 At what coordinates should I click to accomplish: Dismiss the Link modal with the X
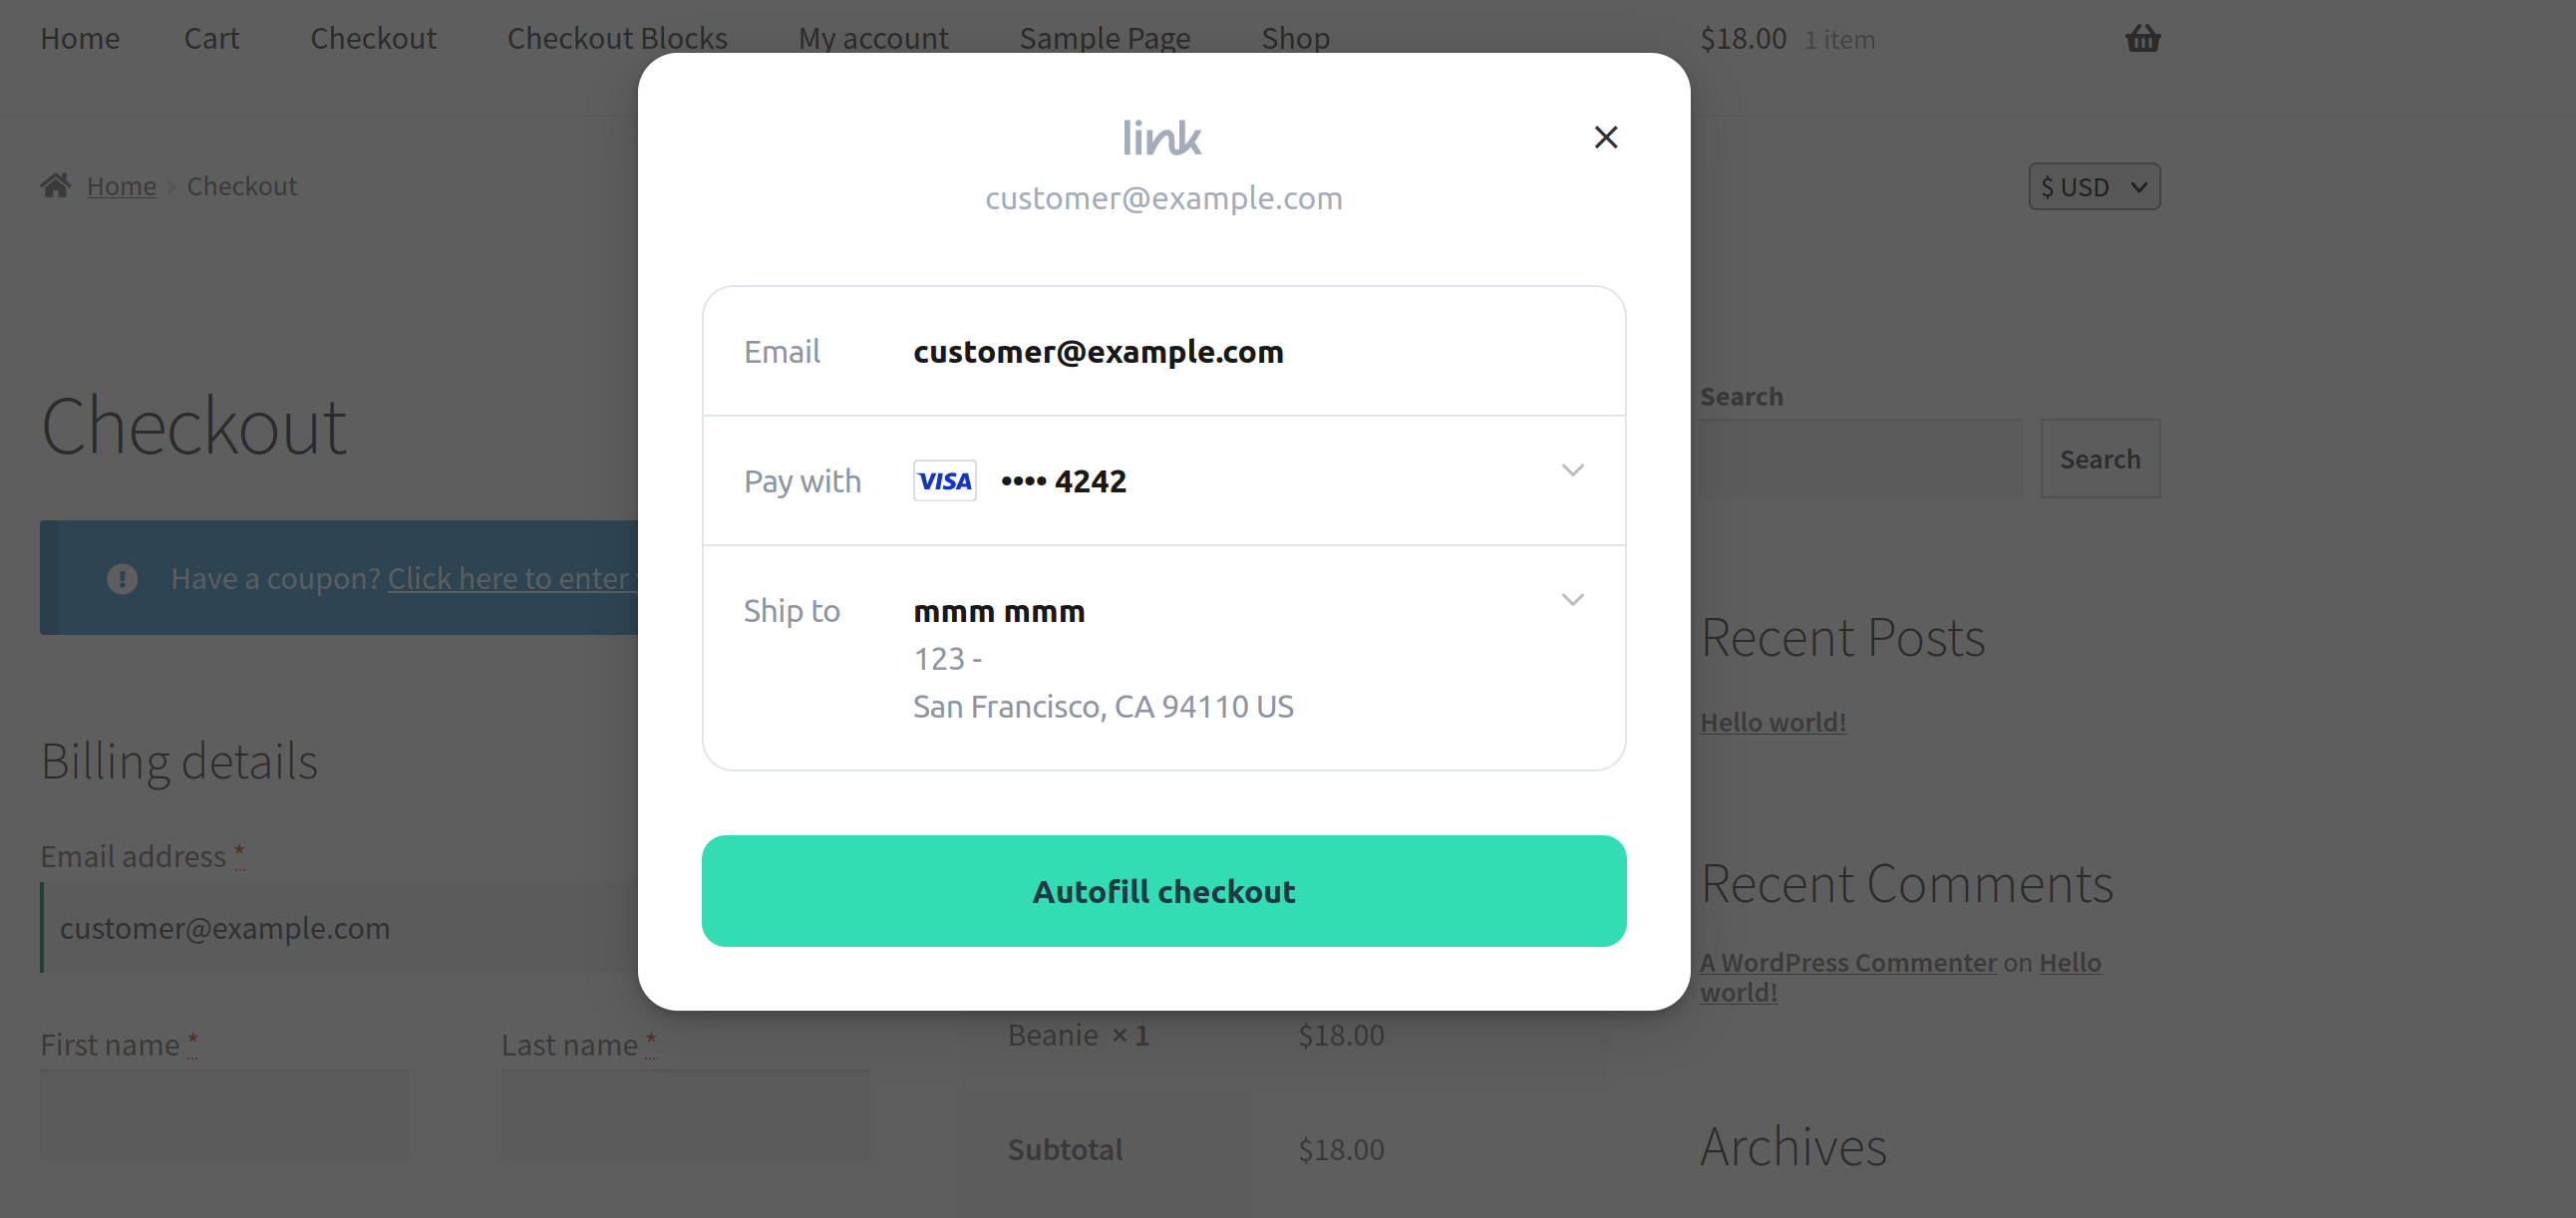click(1606, 137)
